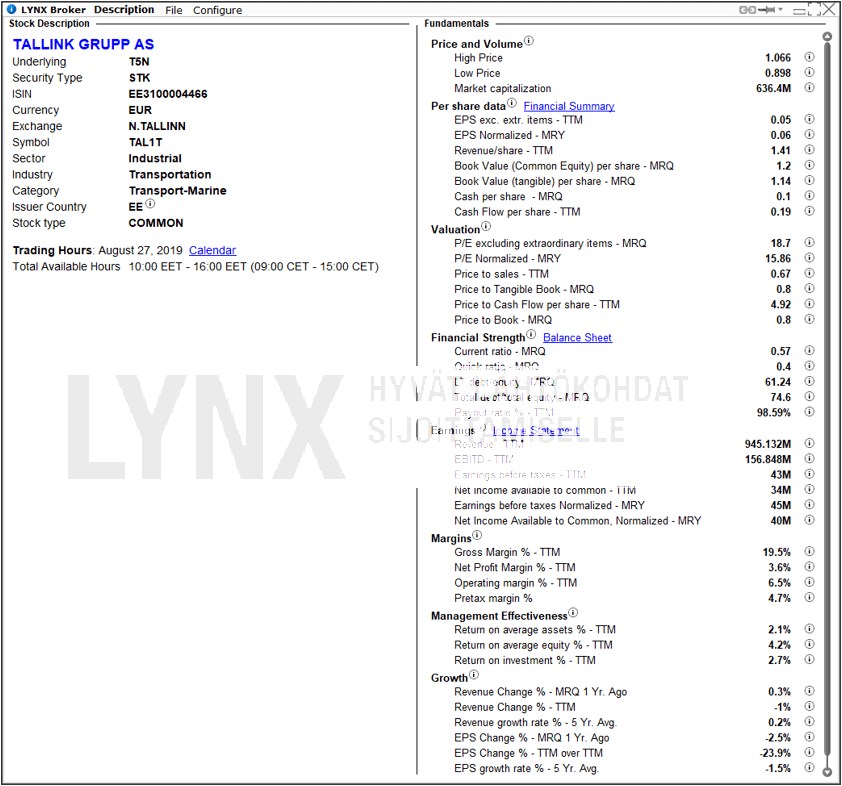Click the info icon on EPS Normalized - MRY row
The image size is (842, 786).
[809, 134]
